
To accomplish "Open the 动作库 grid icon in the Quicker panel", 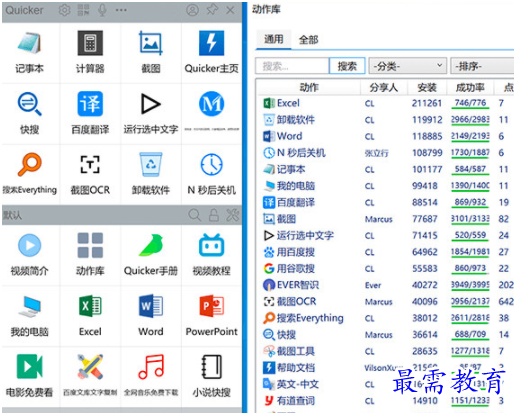I will click(90, 246).
